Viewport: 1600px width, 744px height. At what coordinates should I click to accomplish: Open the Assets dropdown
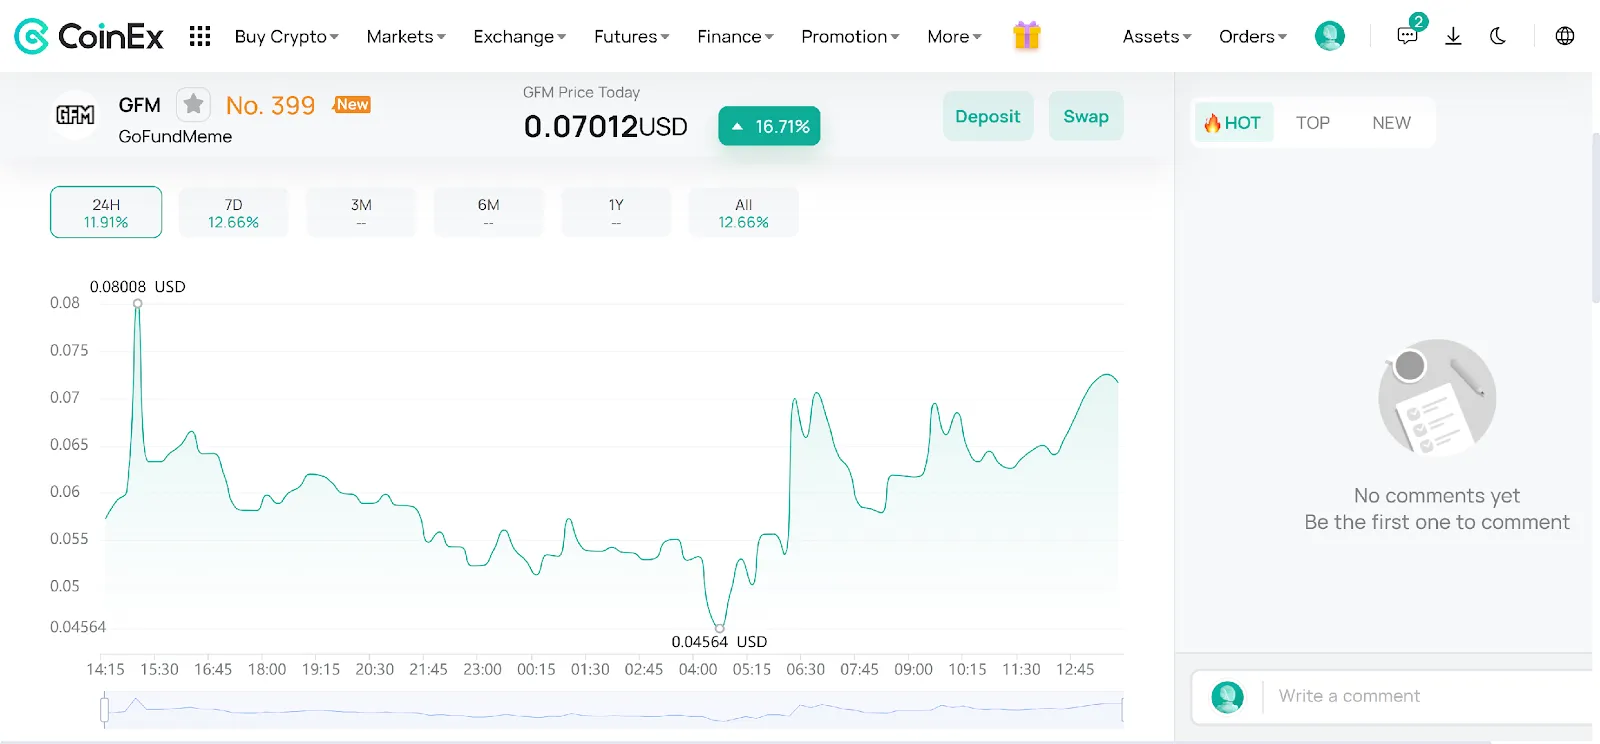tap(1157, 37)
